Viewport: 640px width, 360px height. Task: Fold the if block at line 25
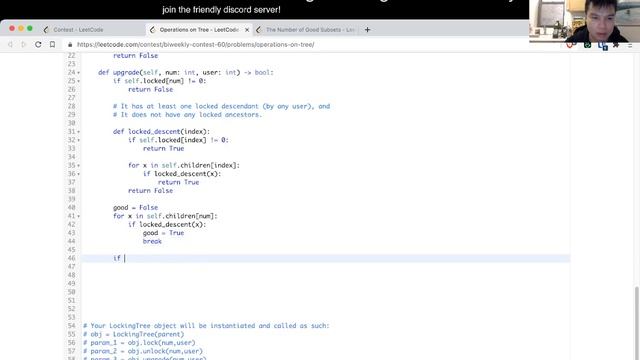[x=78, y=81]
